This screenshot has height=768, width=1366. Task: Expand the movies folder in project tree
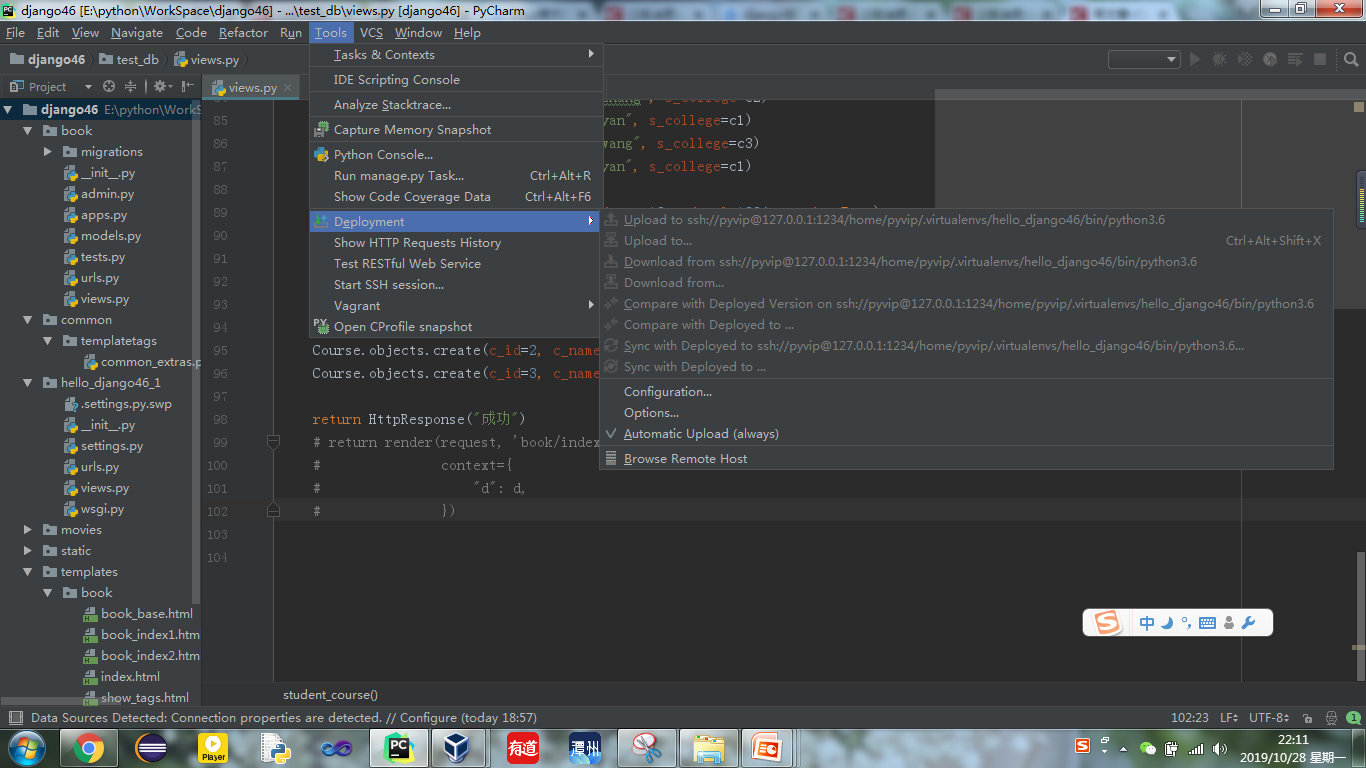pos(28,529)
